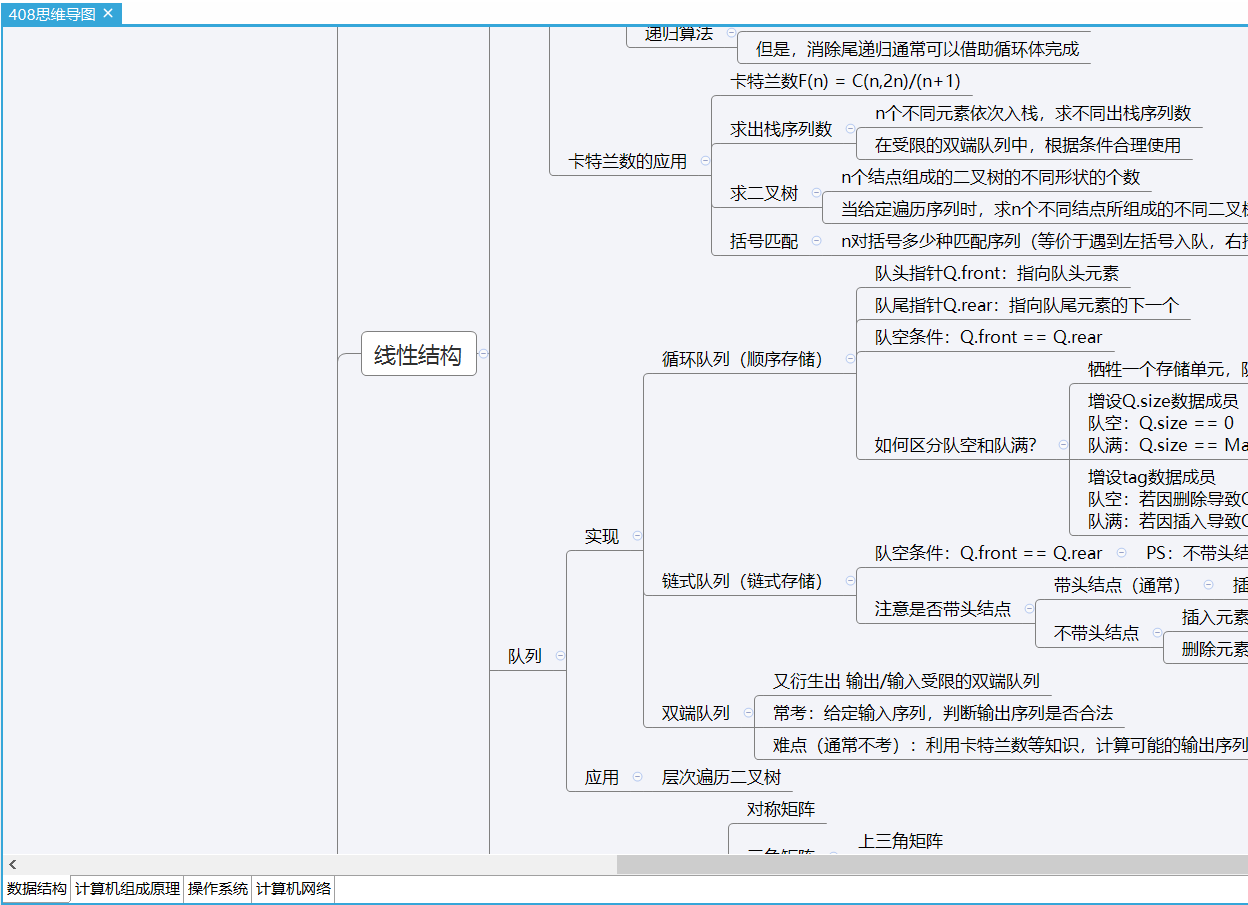This screenshot has height=905, width=1248.
Task: Select the 括号匹配 node
Action: click(764, 240)
